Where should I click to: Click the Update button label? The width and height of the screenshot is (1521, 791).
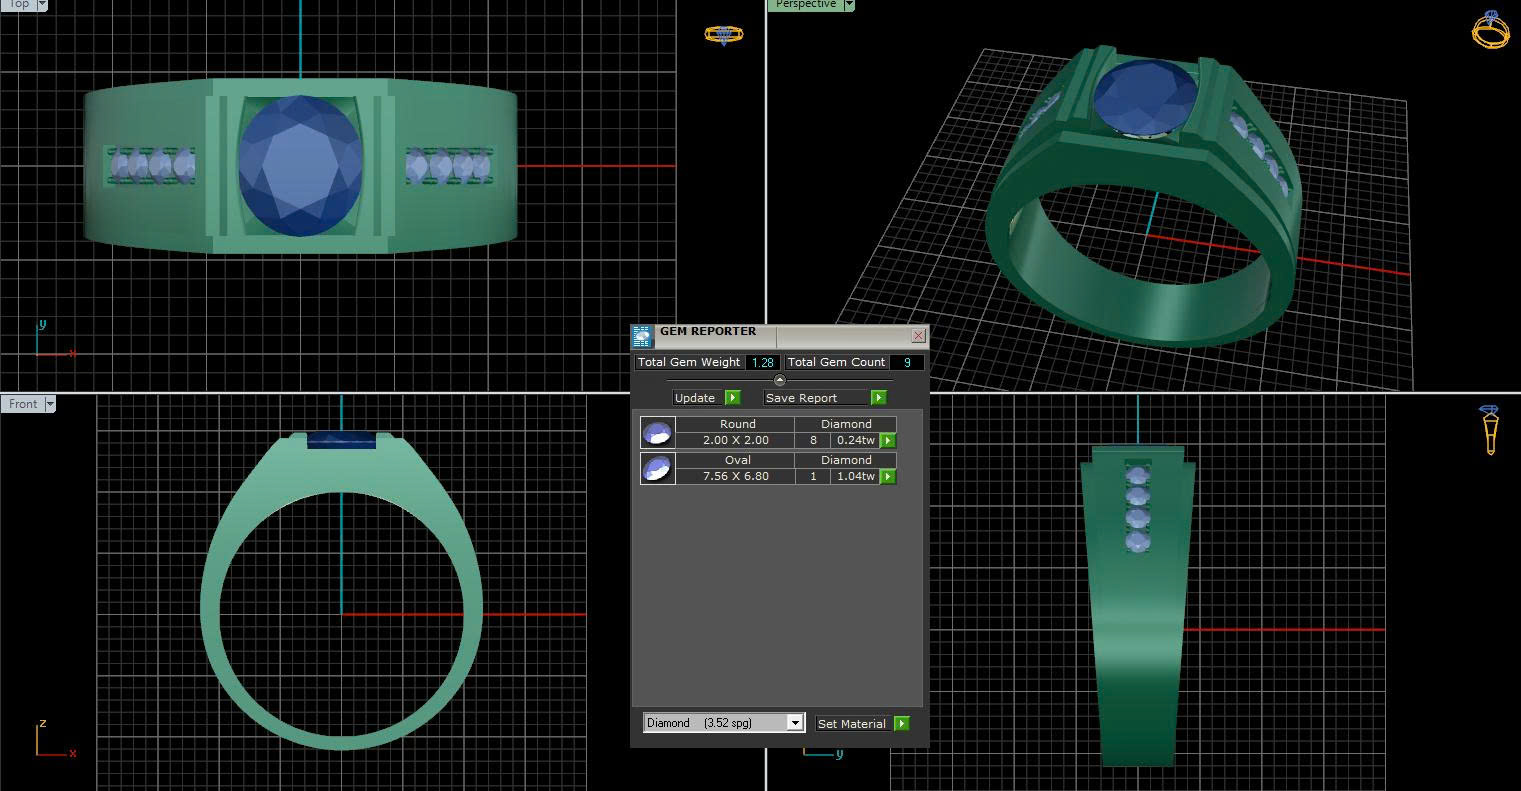[695, 398]
